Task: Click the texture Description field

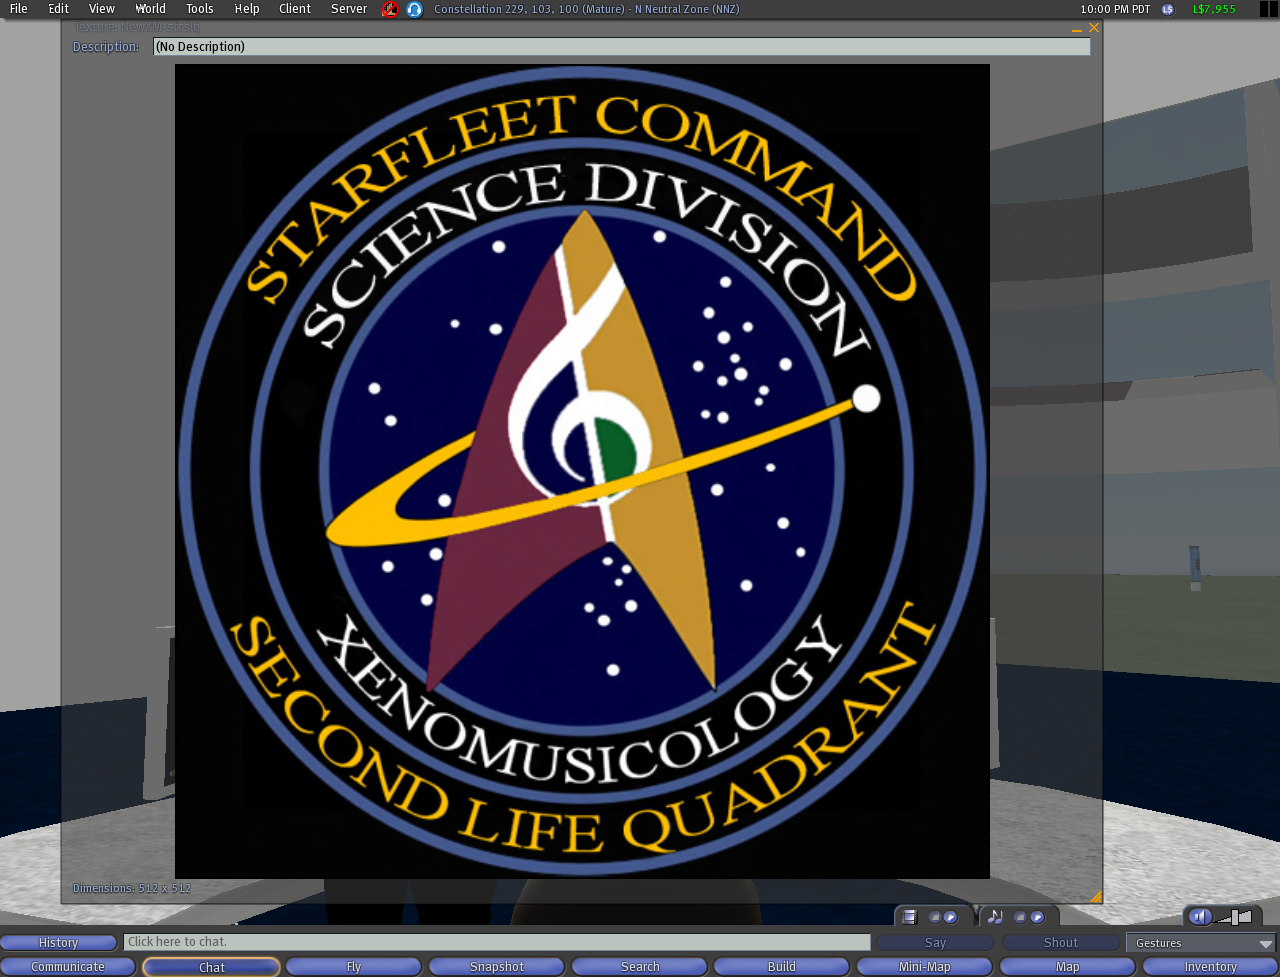Action: (x=621, y=47)
